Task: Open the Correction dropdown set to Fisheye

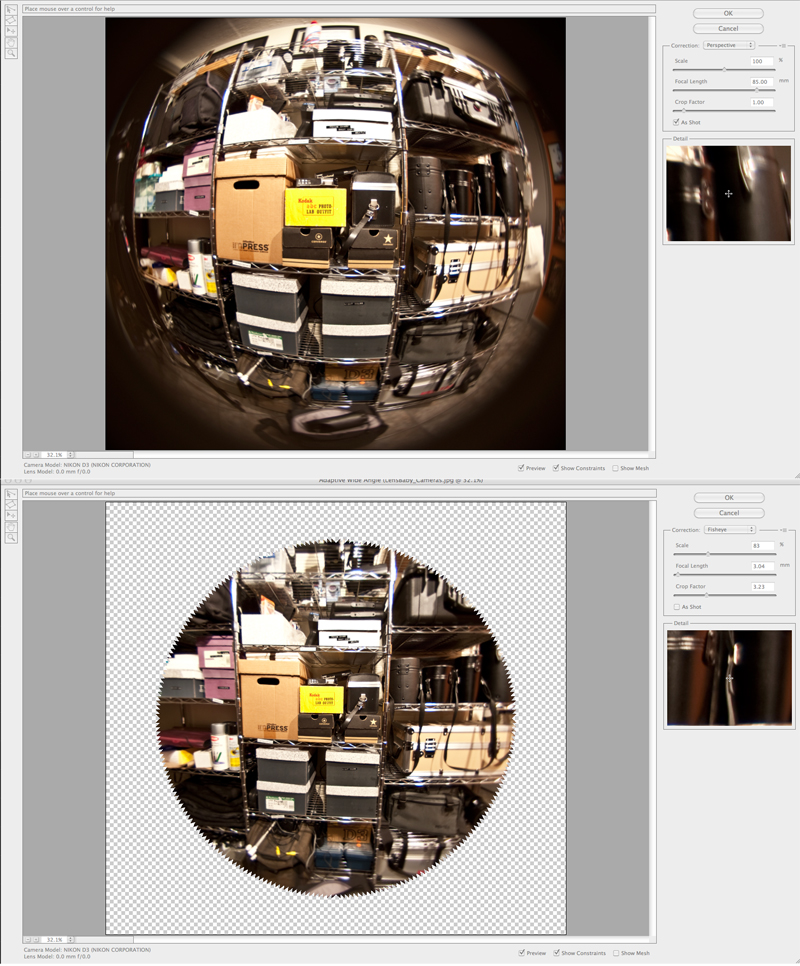Action: [730, 529]
